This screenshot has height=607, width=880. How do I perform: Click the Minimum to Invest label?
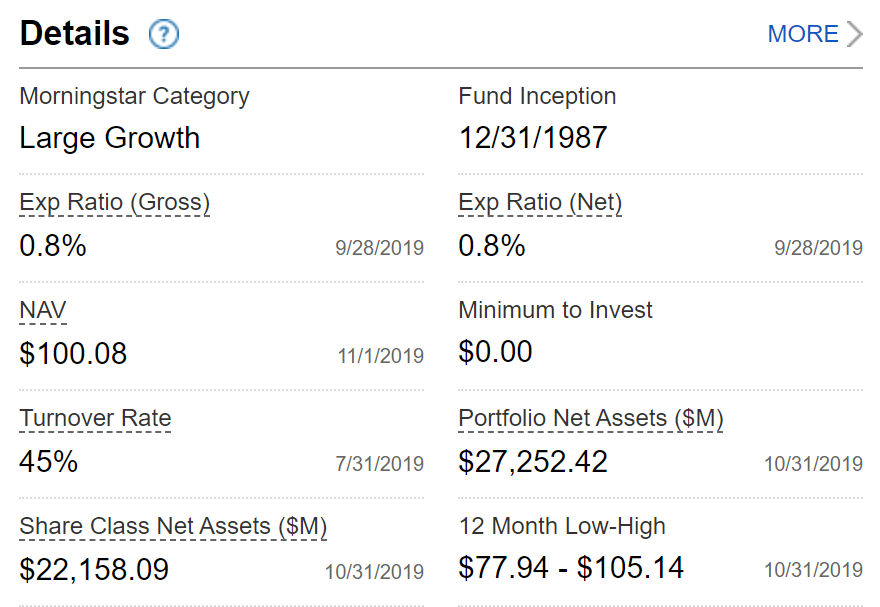[x=555, y=310]
